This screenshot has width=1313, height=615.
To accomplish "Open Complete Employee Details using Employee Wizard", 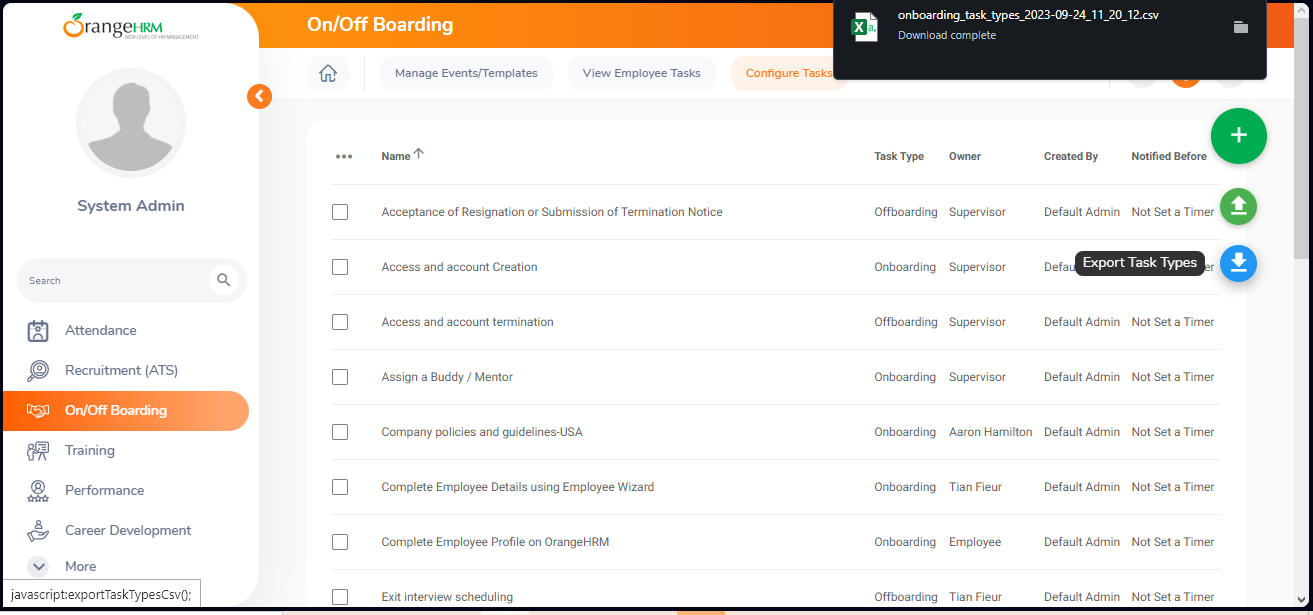I will tap(518, 487).
